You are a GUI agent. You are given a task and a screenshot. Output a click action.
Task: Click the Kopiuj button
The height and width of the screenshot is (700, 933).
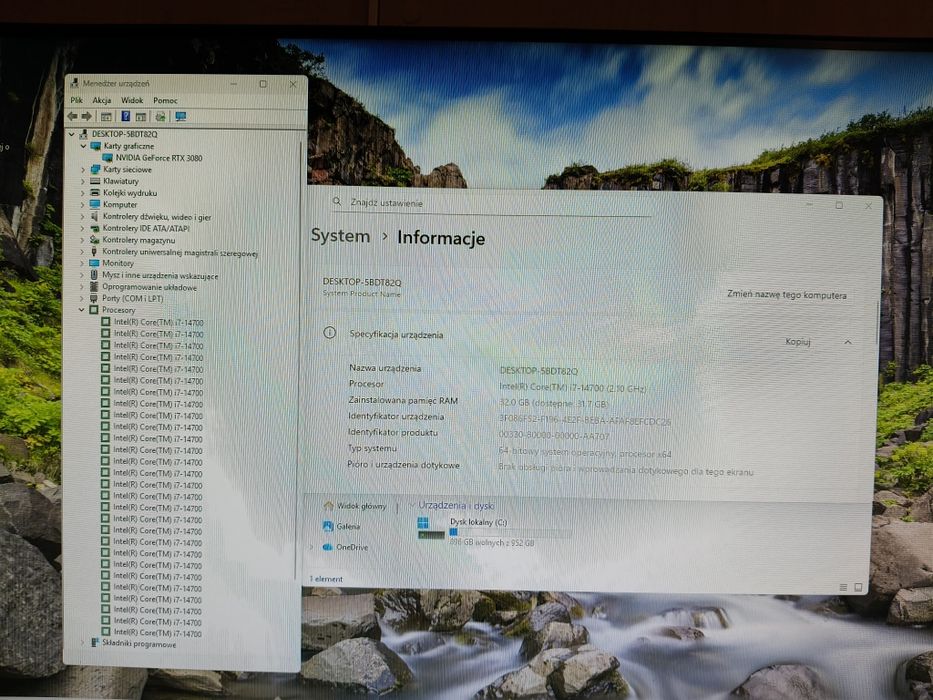(x=797, y=342)
